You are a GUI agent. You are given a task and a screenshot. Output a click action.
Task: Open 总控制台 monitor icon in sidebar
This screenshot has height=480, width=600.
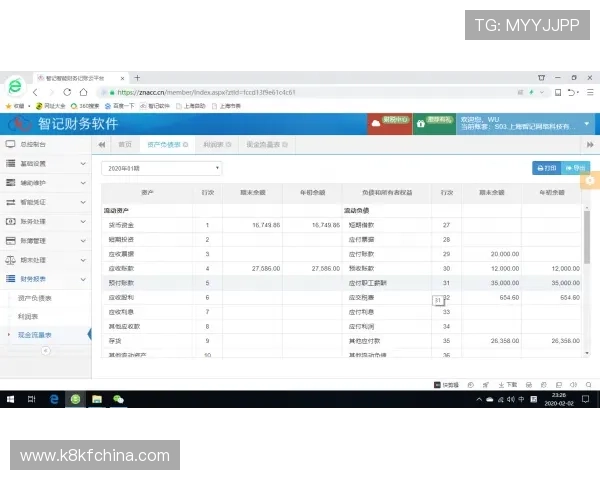click(x=10, y=144)
